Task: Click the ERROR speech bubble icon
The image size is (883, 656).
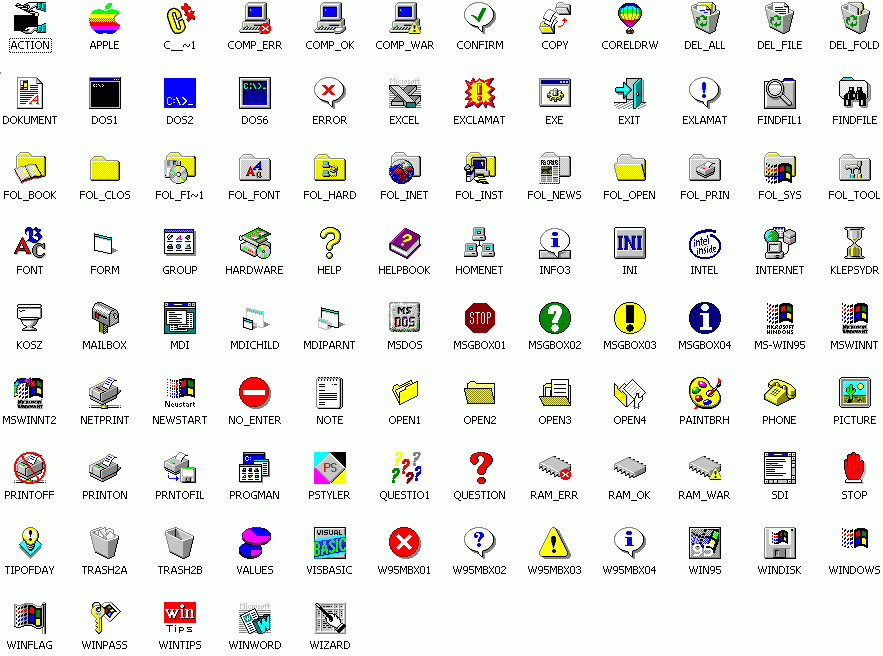Action: tap(329, 93)
